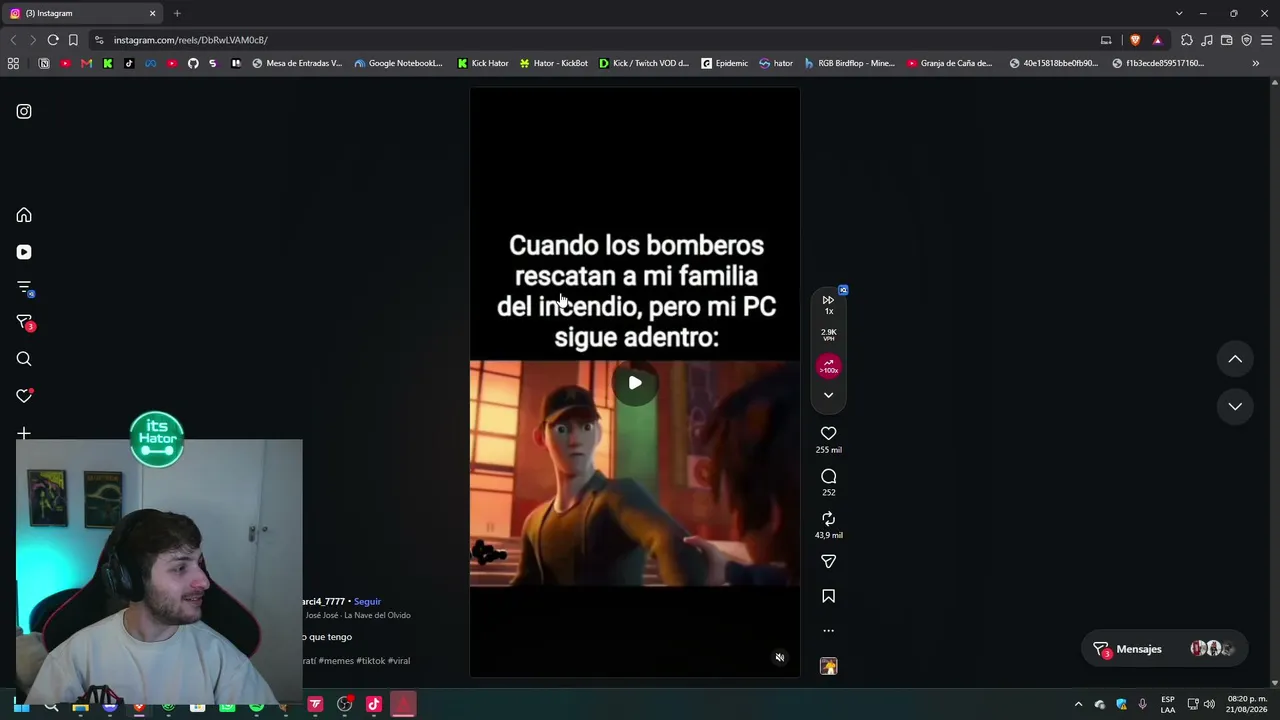Open the 2.9K VPH stat extension overlay
The image size is (1280, 720).
pos(828,334)
